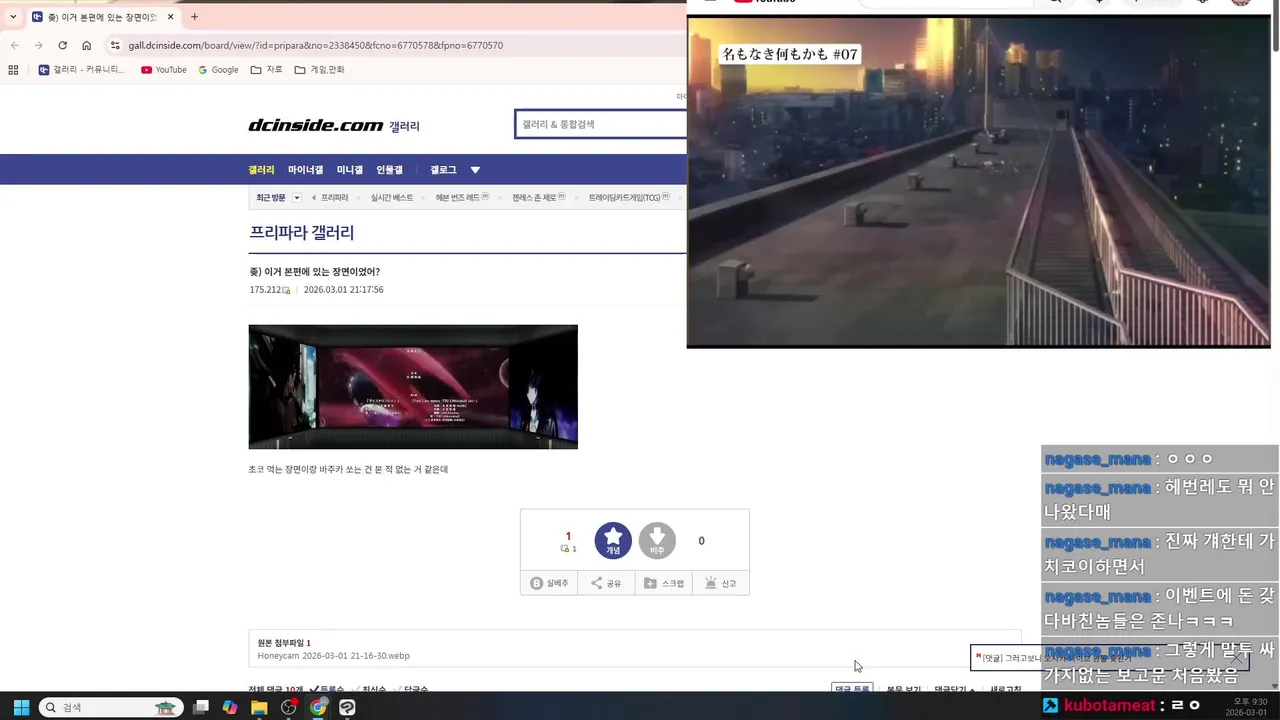The height and width of the screenshot is (720, 1280).
Task: Select the 인물갤 menu item
Action: tap(389, 170)
